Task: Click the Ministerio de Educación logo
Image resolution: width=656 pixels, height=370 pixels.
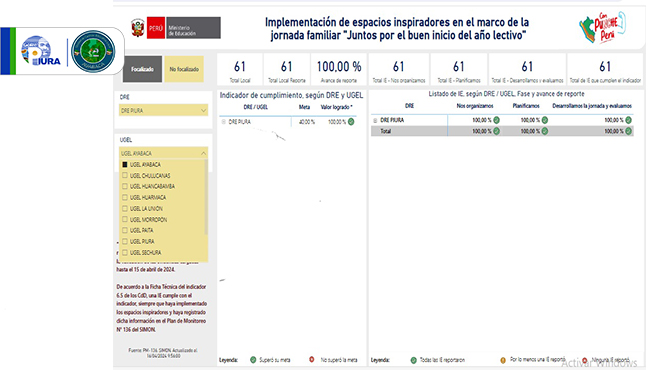Action: 193,28
